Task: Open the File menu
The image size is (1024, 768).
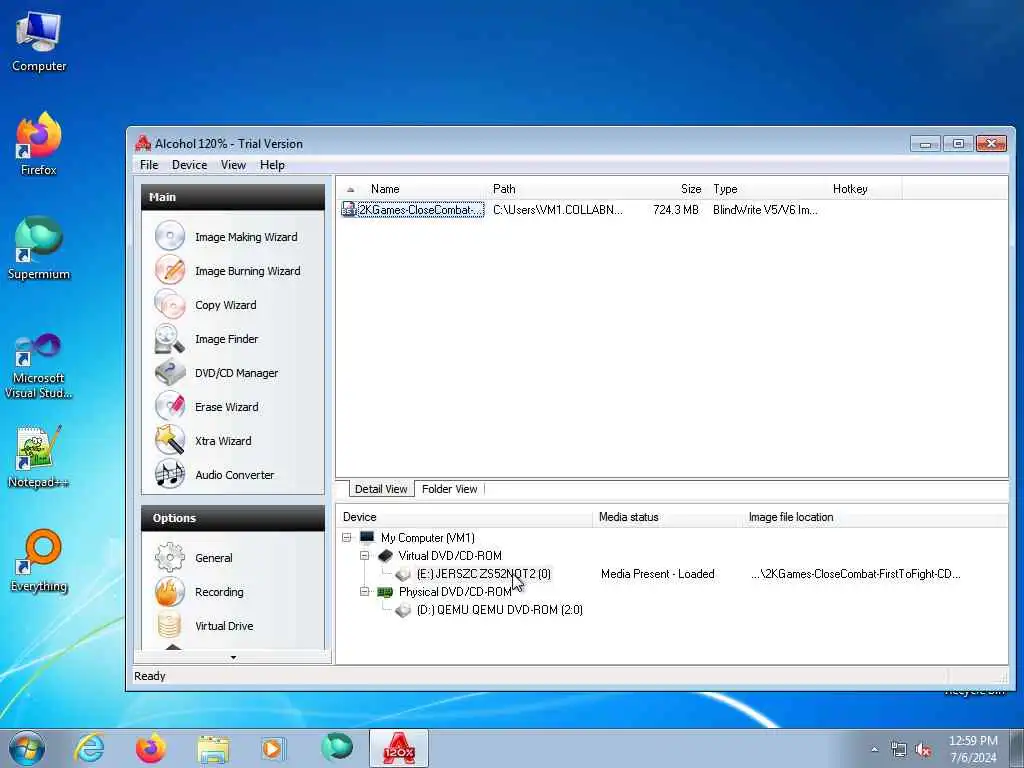Action: (149, 165)
